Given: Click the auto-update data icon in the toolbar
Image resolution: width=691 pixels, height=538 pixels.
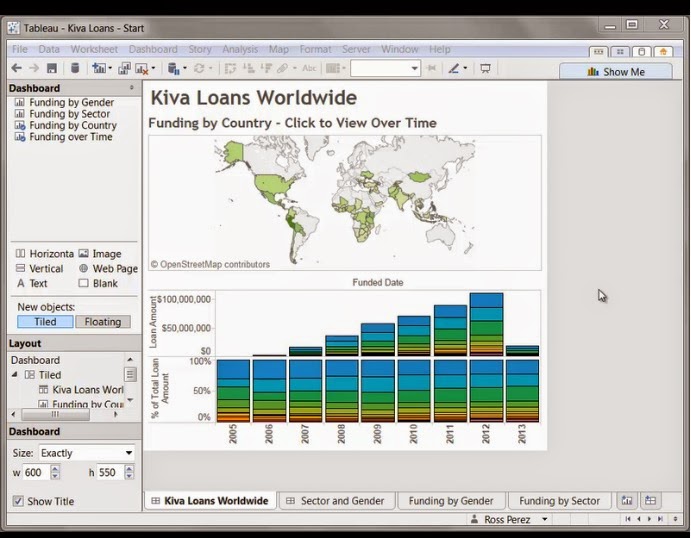Looking at the screenshot, I should 174,68.
